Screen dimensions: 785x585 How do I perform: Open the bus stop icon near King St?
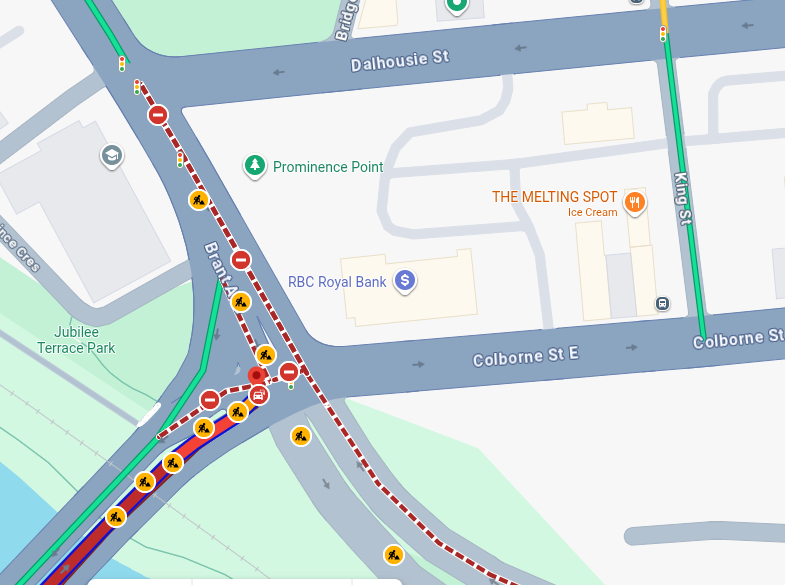(x=662, y=303)
